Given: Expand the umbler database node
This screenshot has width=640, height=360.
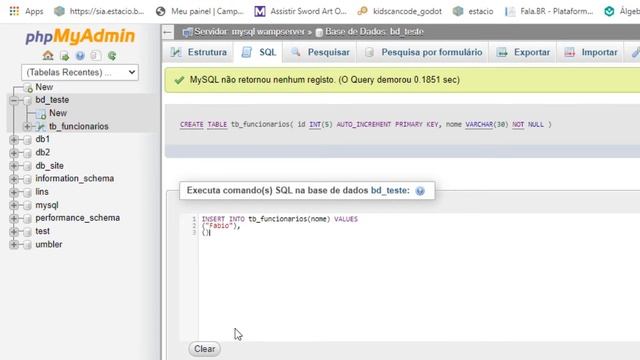Looking at the screenshot, I should coord(14,244).
